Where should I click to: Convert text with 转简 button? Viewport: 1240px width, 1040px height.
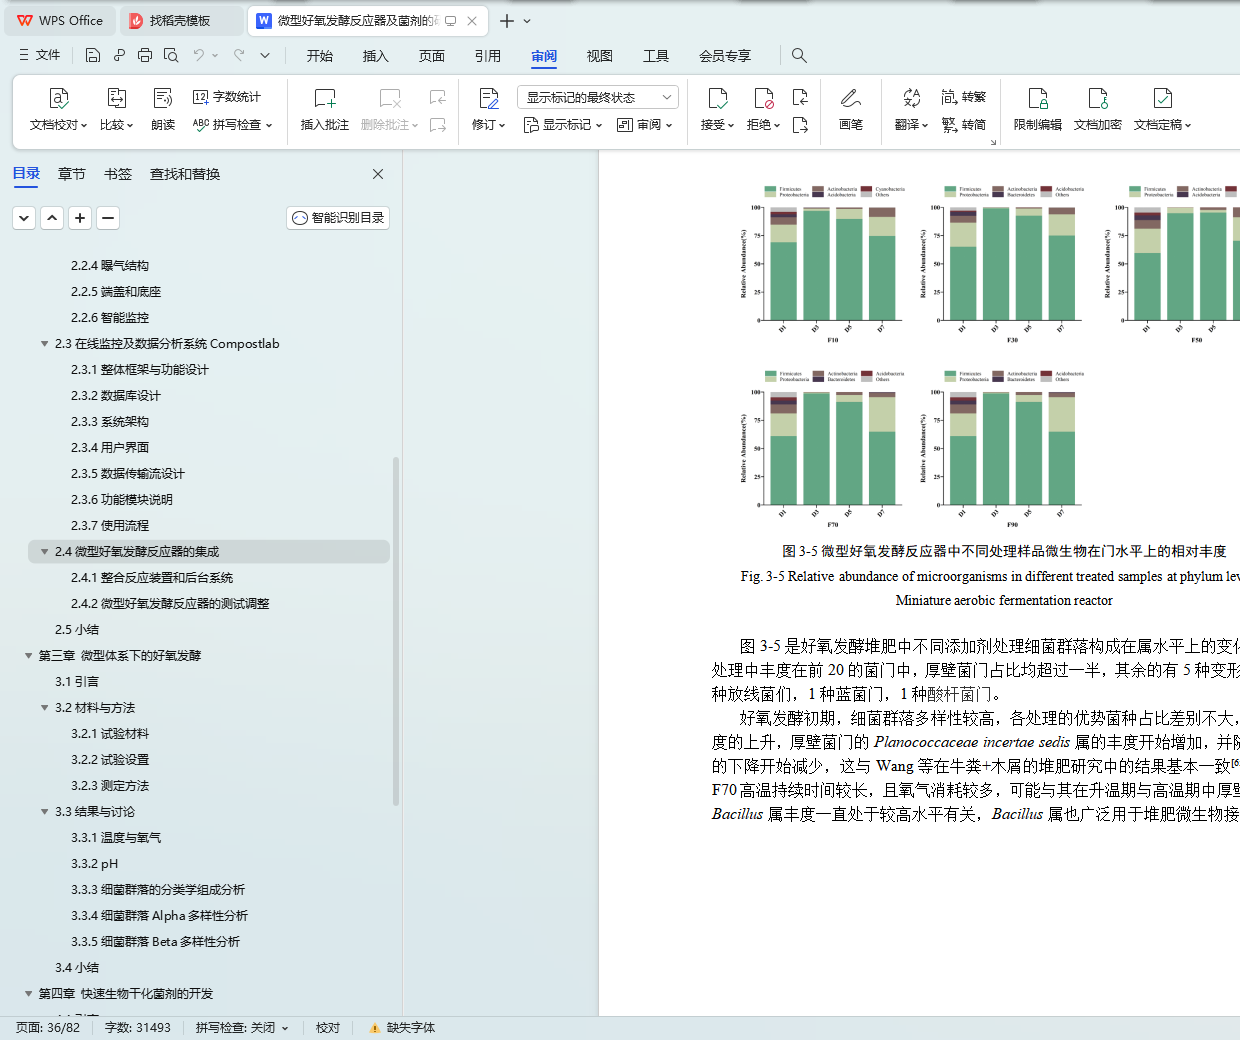(x=963, y=125)
